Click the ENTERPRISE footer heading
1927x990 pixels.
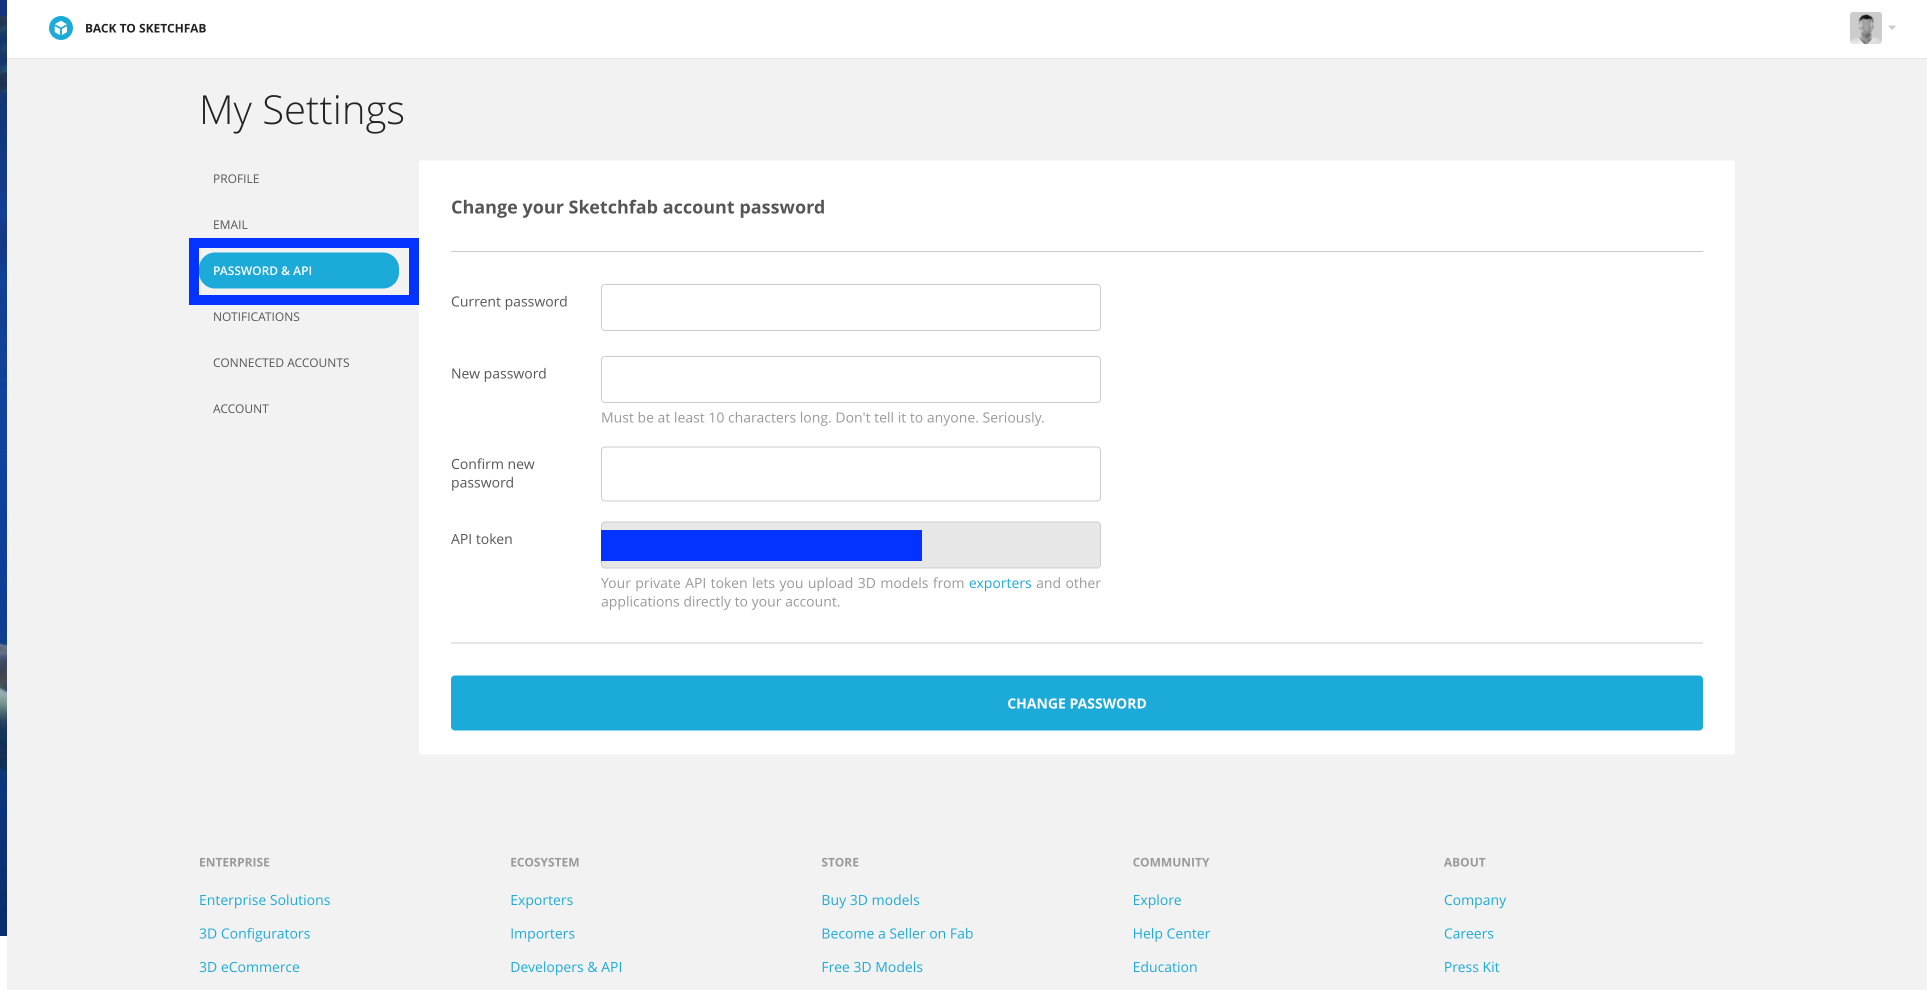234,862
